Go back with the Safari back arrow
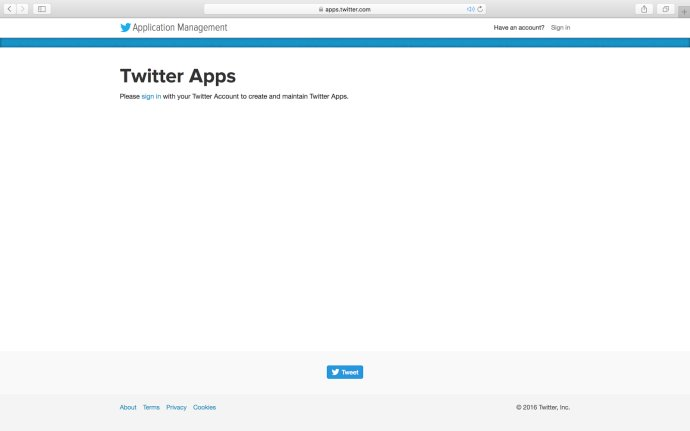 pyautogui.click(x=10, y=9)
